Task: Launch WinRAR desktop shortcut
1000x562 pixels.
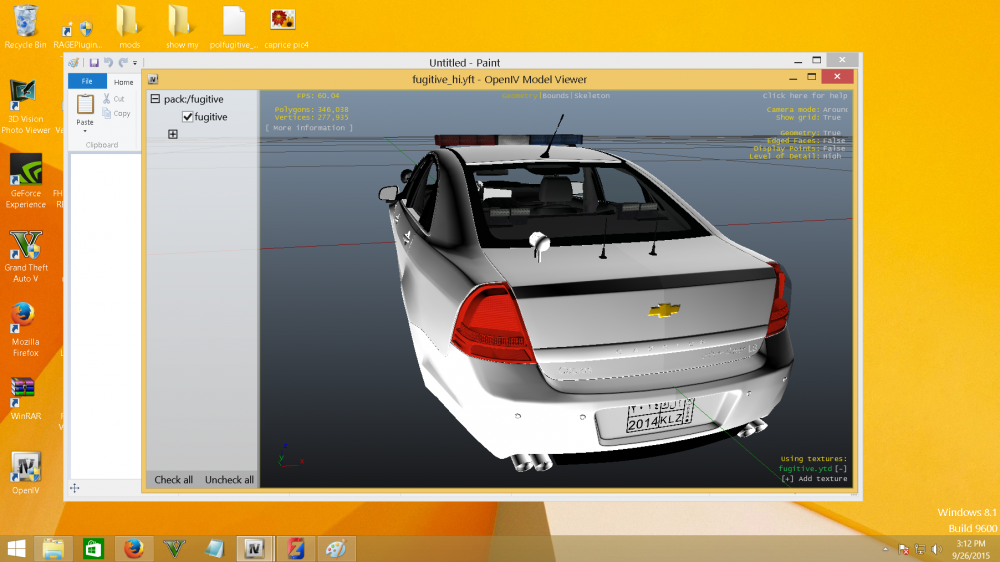Action: 26,399
